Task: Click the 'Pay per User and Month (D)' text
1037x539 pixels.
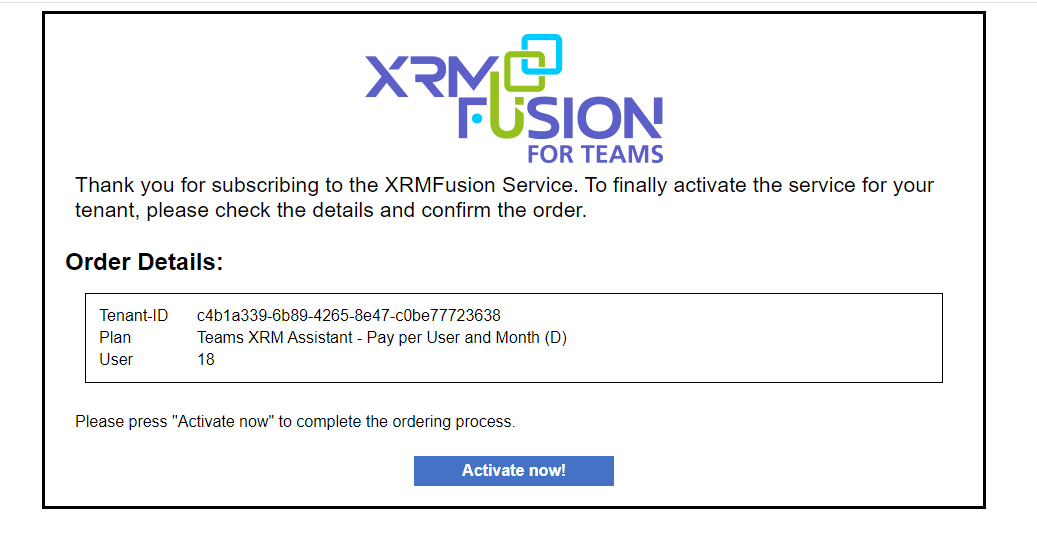Action: [467, 337]
